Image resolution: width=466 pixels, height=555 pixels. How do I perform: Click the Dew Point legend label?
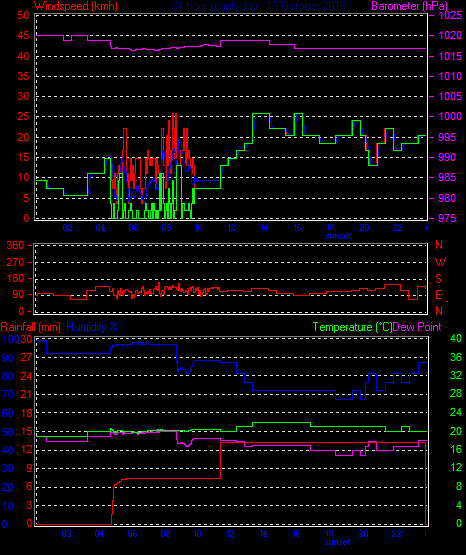click(x=417, y=327)
